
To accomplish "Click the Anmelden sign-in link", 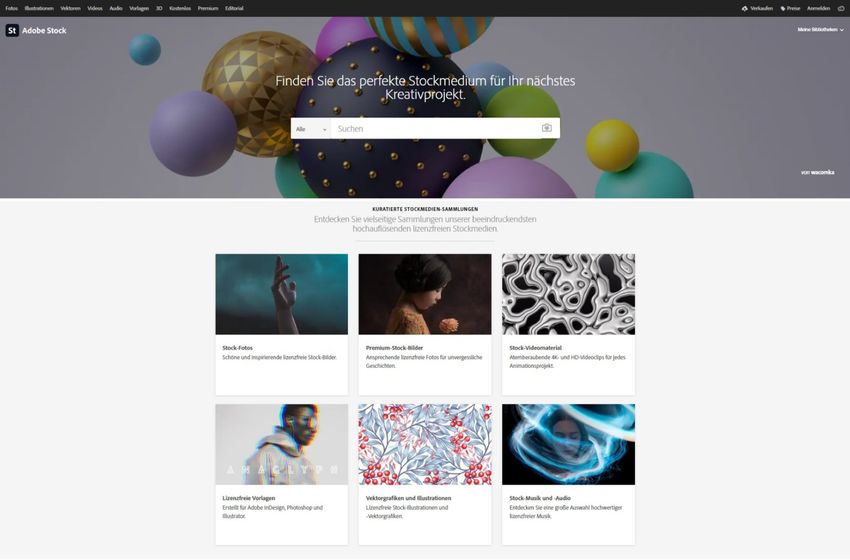I will 819,8.
